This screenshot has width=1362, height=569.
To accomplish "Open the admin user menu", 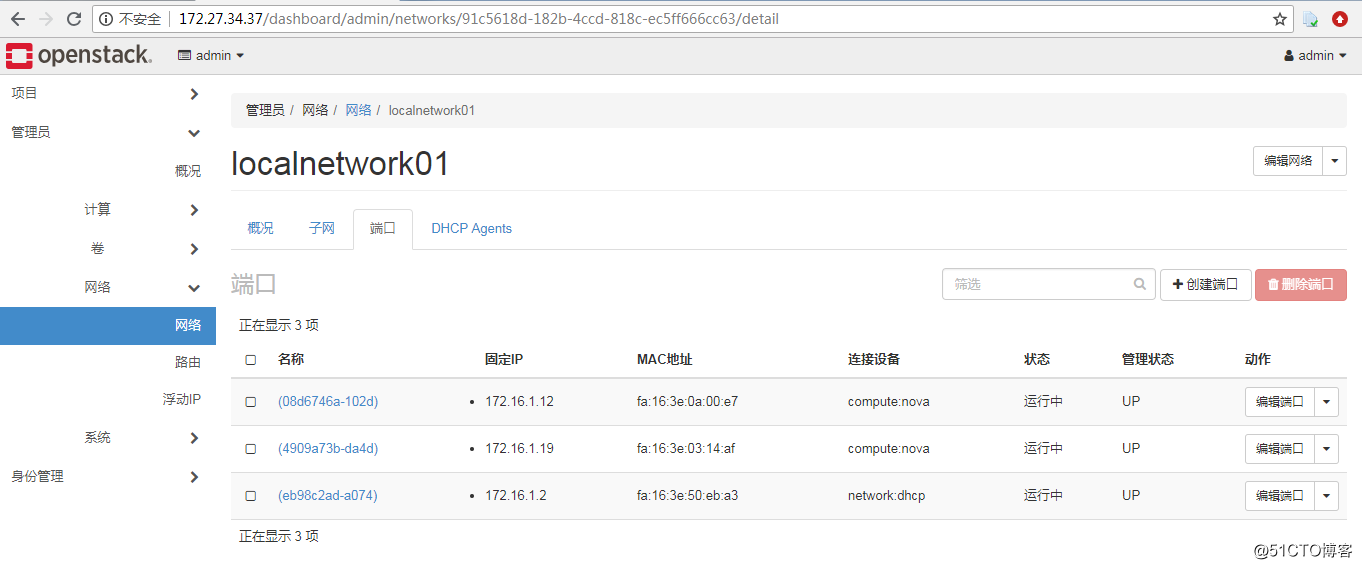I will [1316, 56].
